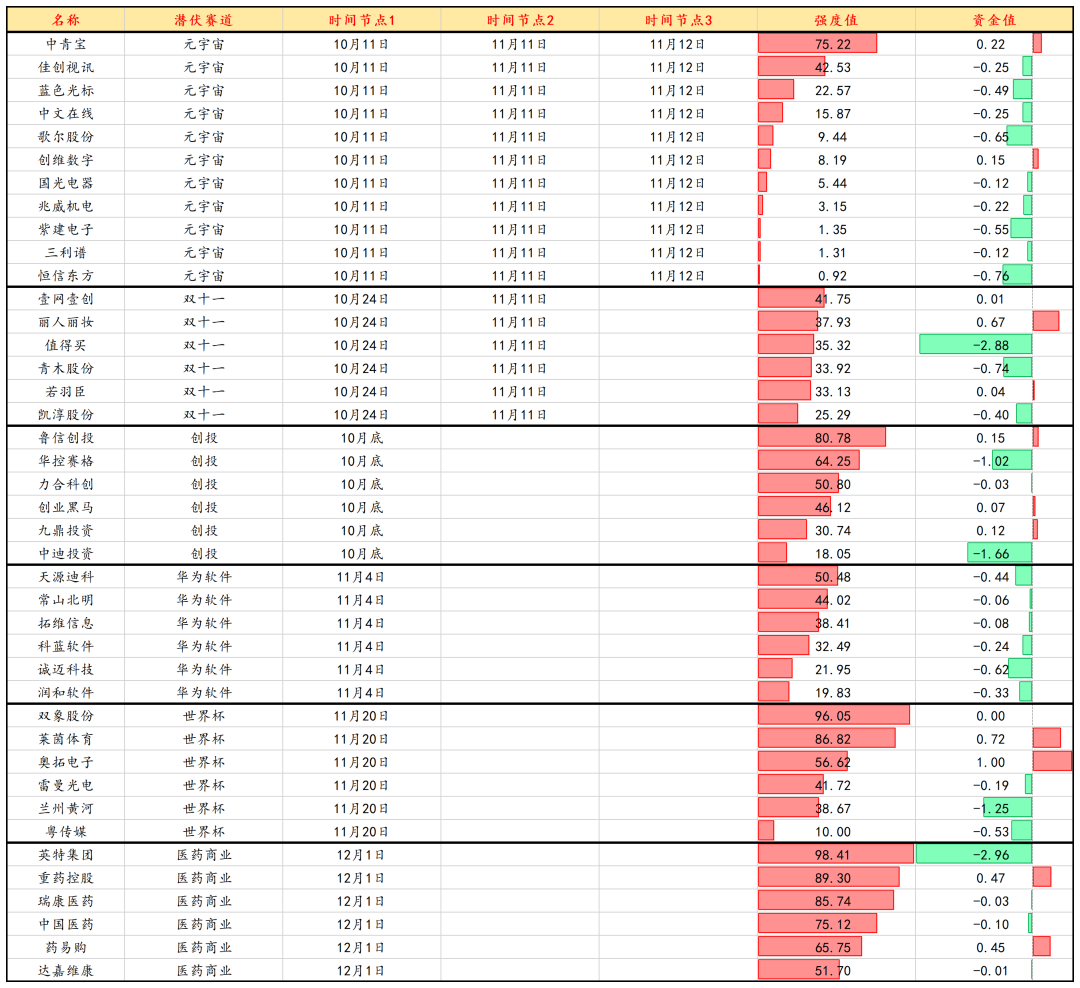Image resolution: width=1080 pixels, height=988 pixels.
Task: Select the 创业黑马 name cell
Action: click(65, 508)
